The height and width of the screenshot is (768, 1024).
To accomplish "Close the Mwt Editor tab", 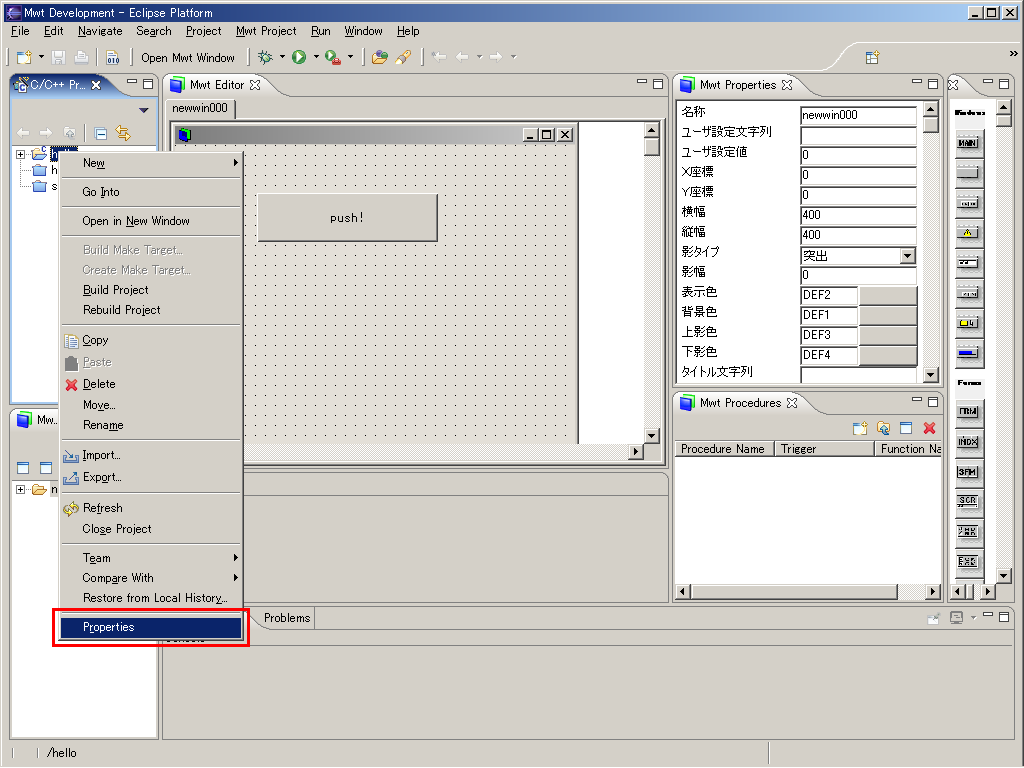I will 255,85.
